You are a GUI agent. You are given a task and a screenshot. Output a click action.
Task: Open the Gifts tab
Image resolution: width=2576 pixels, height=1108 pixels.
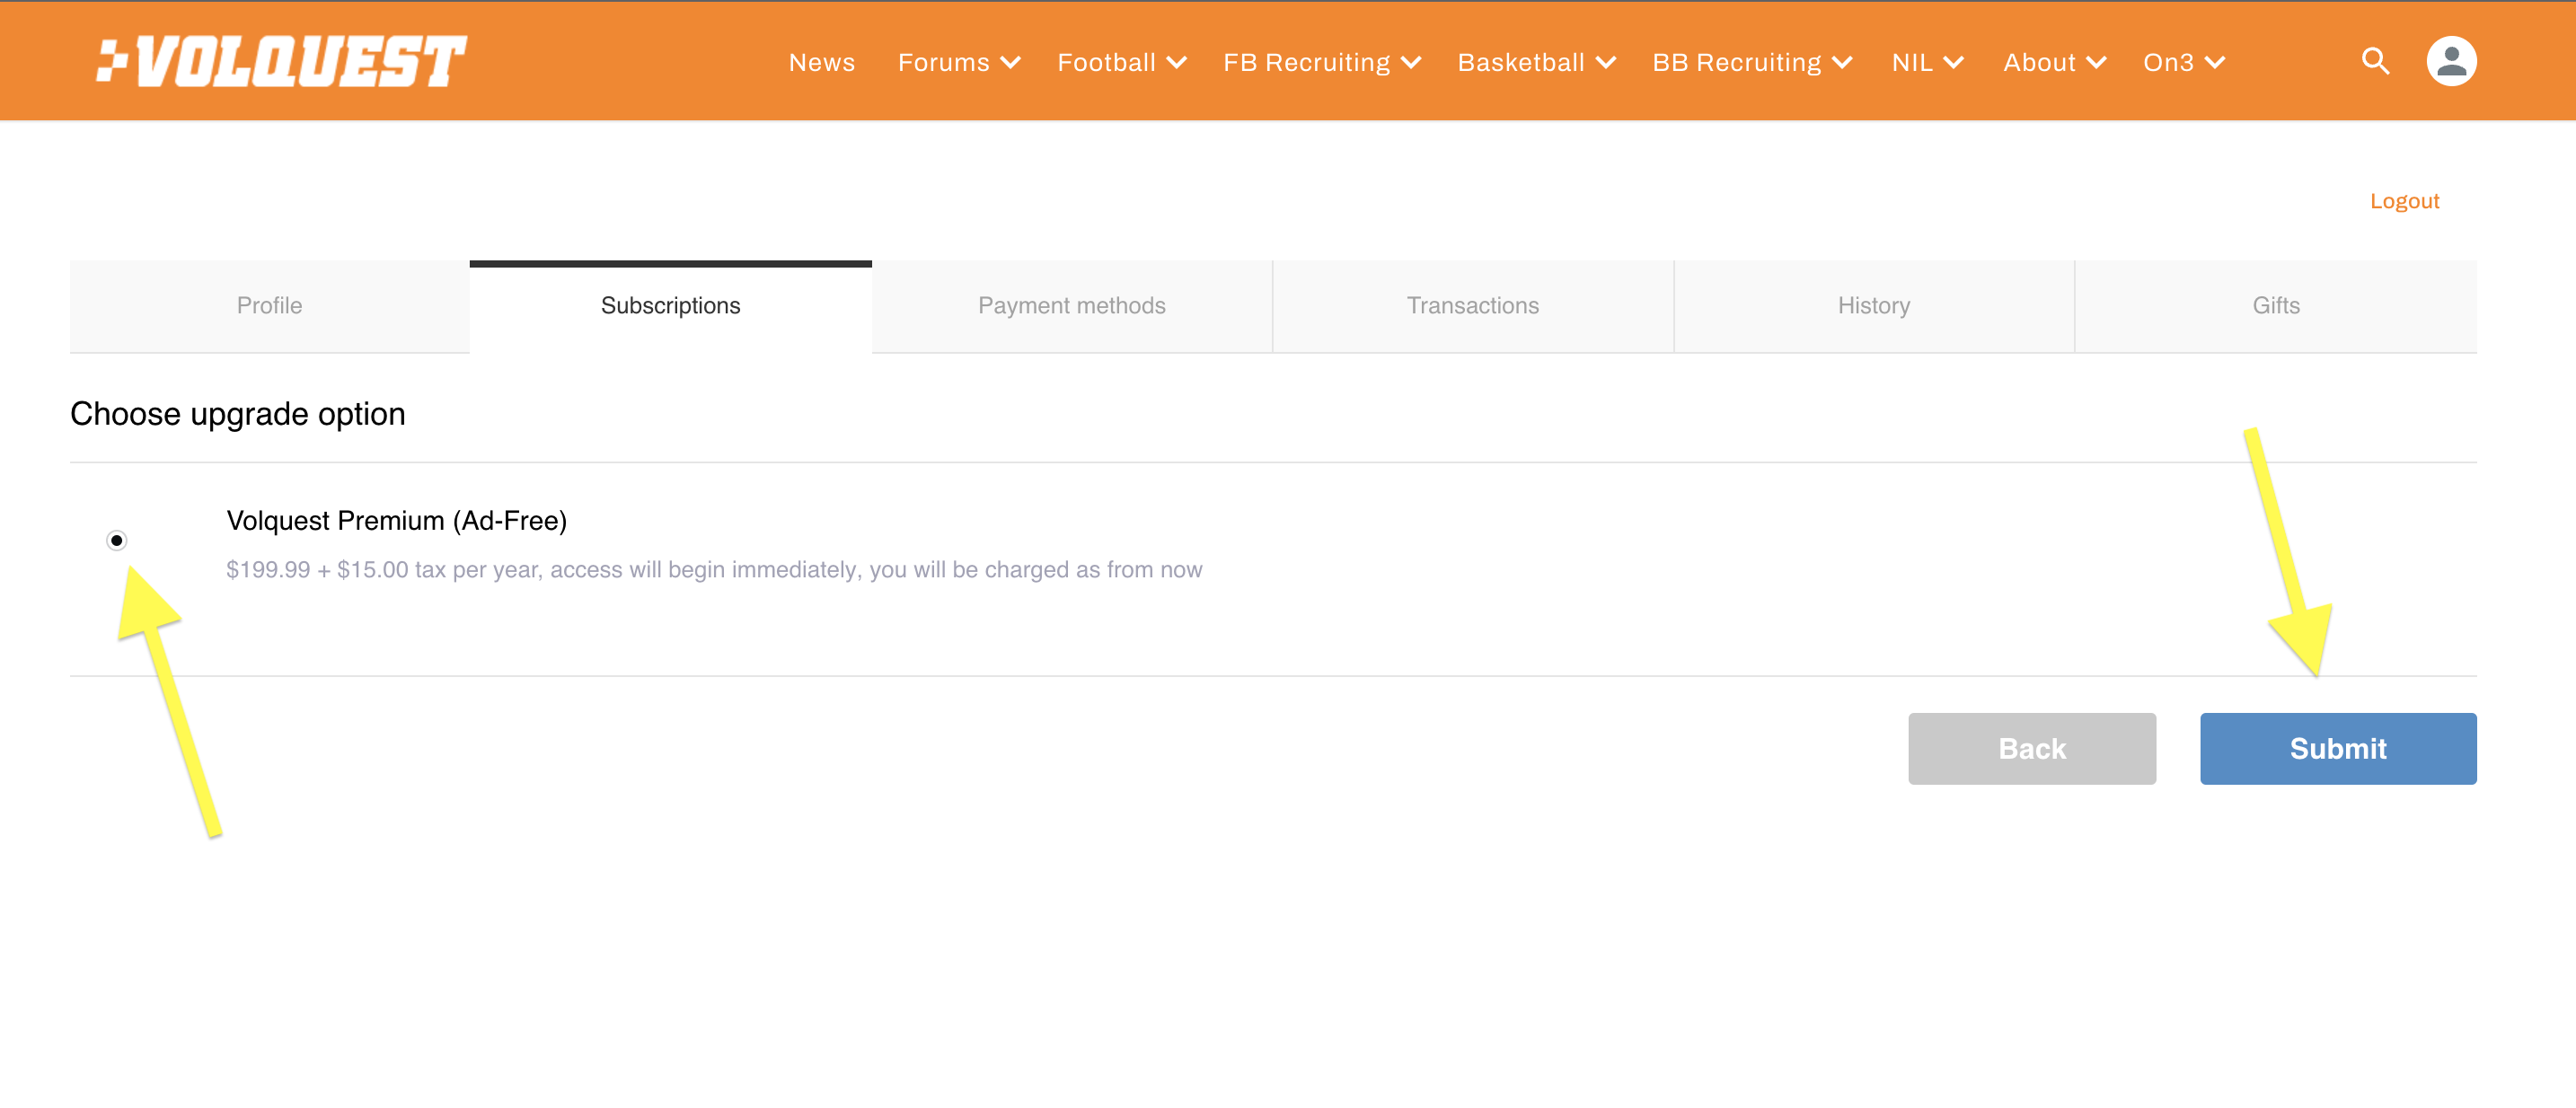(2275, 306)
